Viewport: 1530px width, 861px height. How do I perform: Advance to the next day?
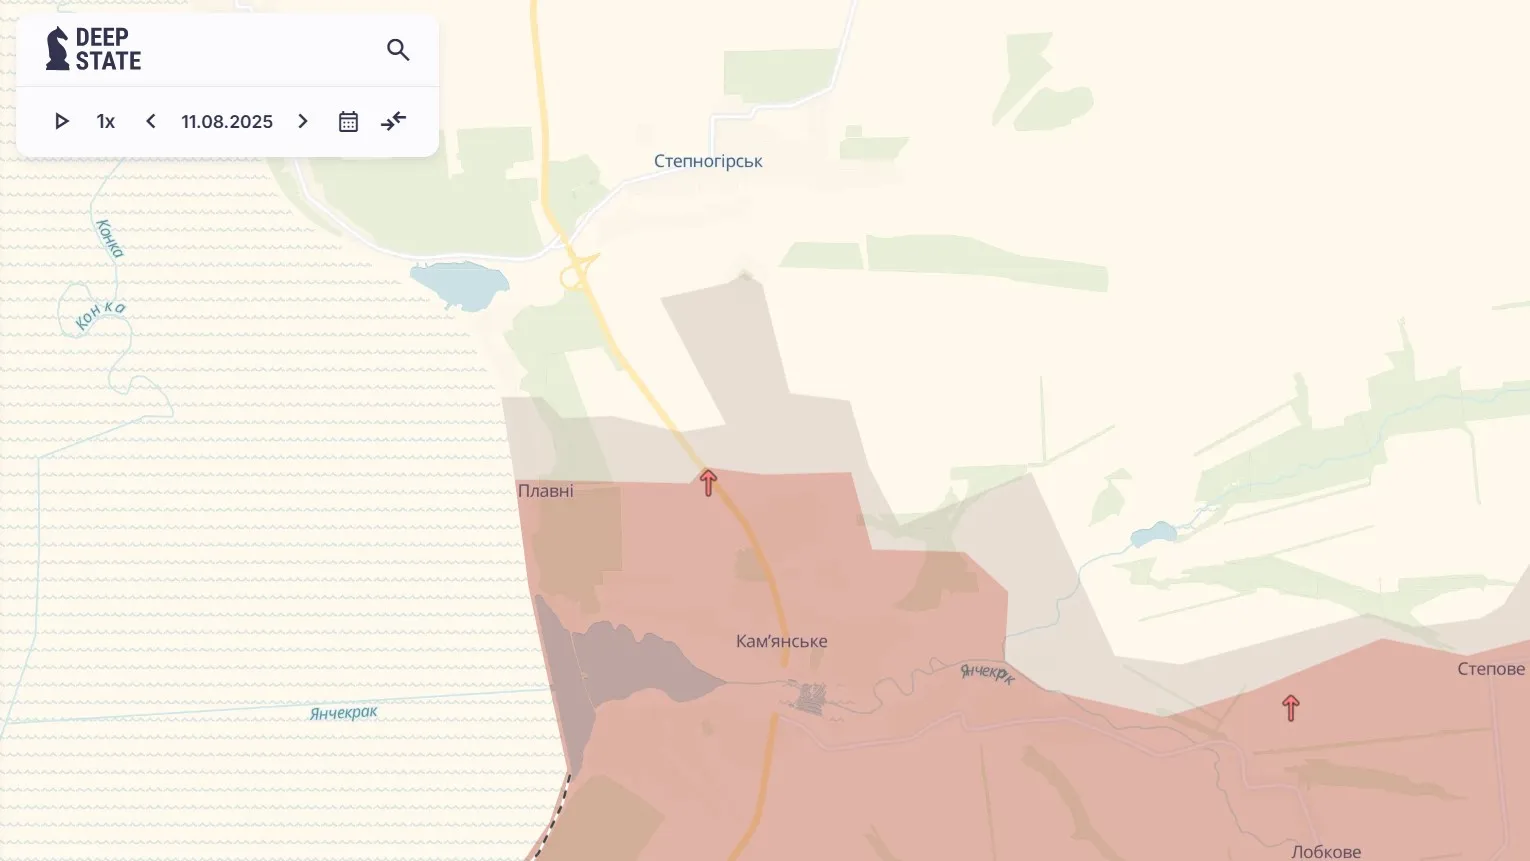pos(303,121)
